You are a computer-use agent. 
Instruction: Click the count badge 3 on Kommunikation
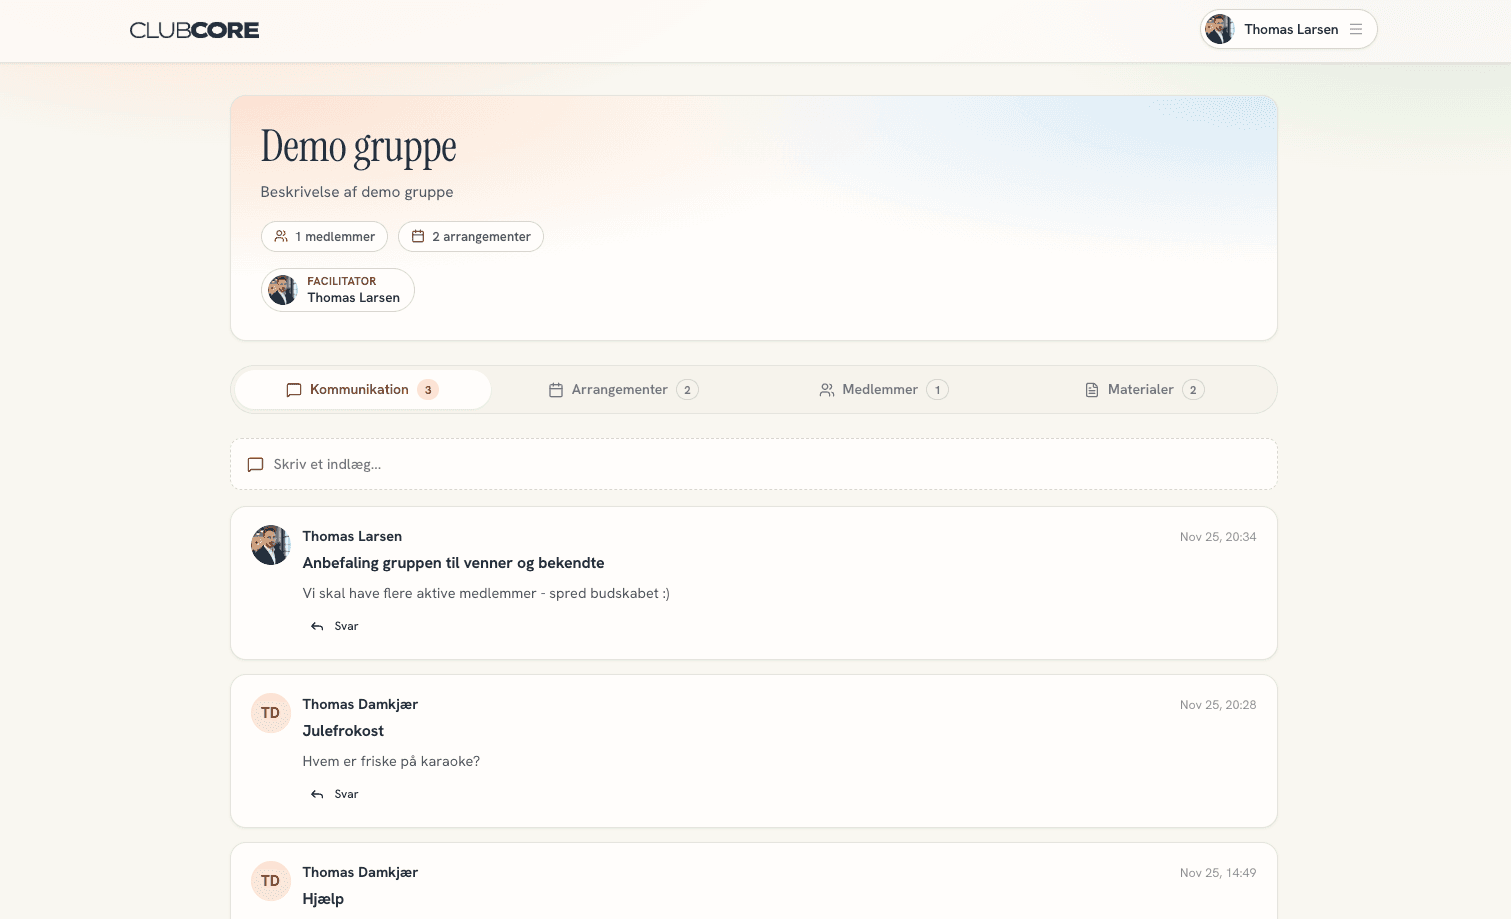coord(428,390)
